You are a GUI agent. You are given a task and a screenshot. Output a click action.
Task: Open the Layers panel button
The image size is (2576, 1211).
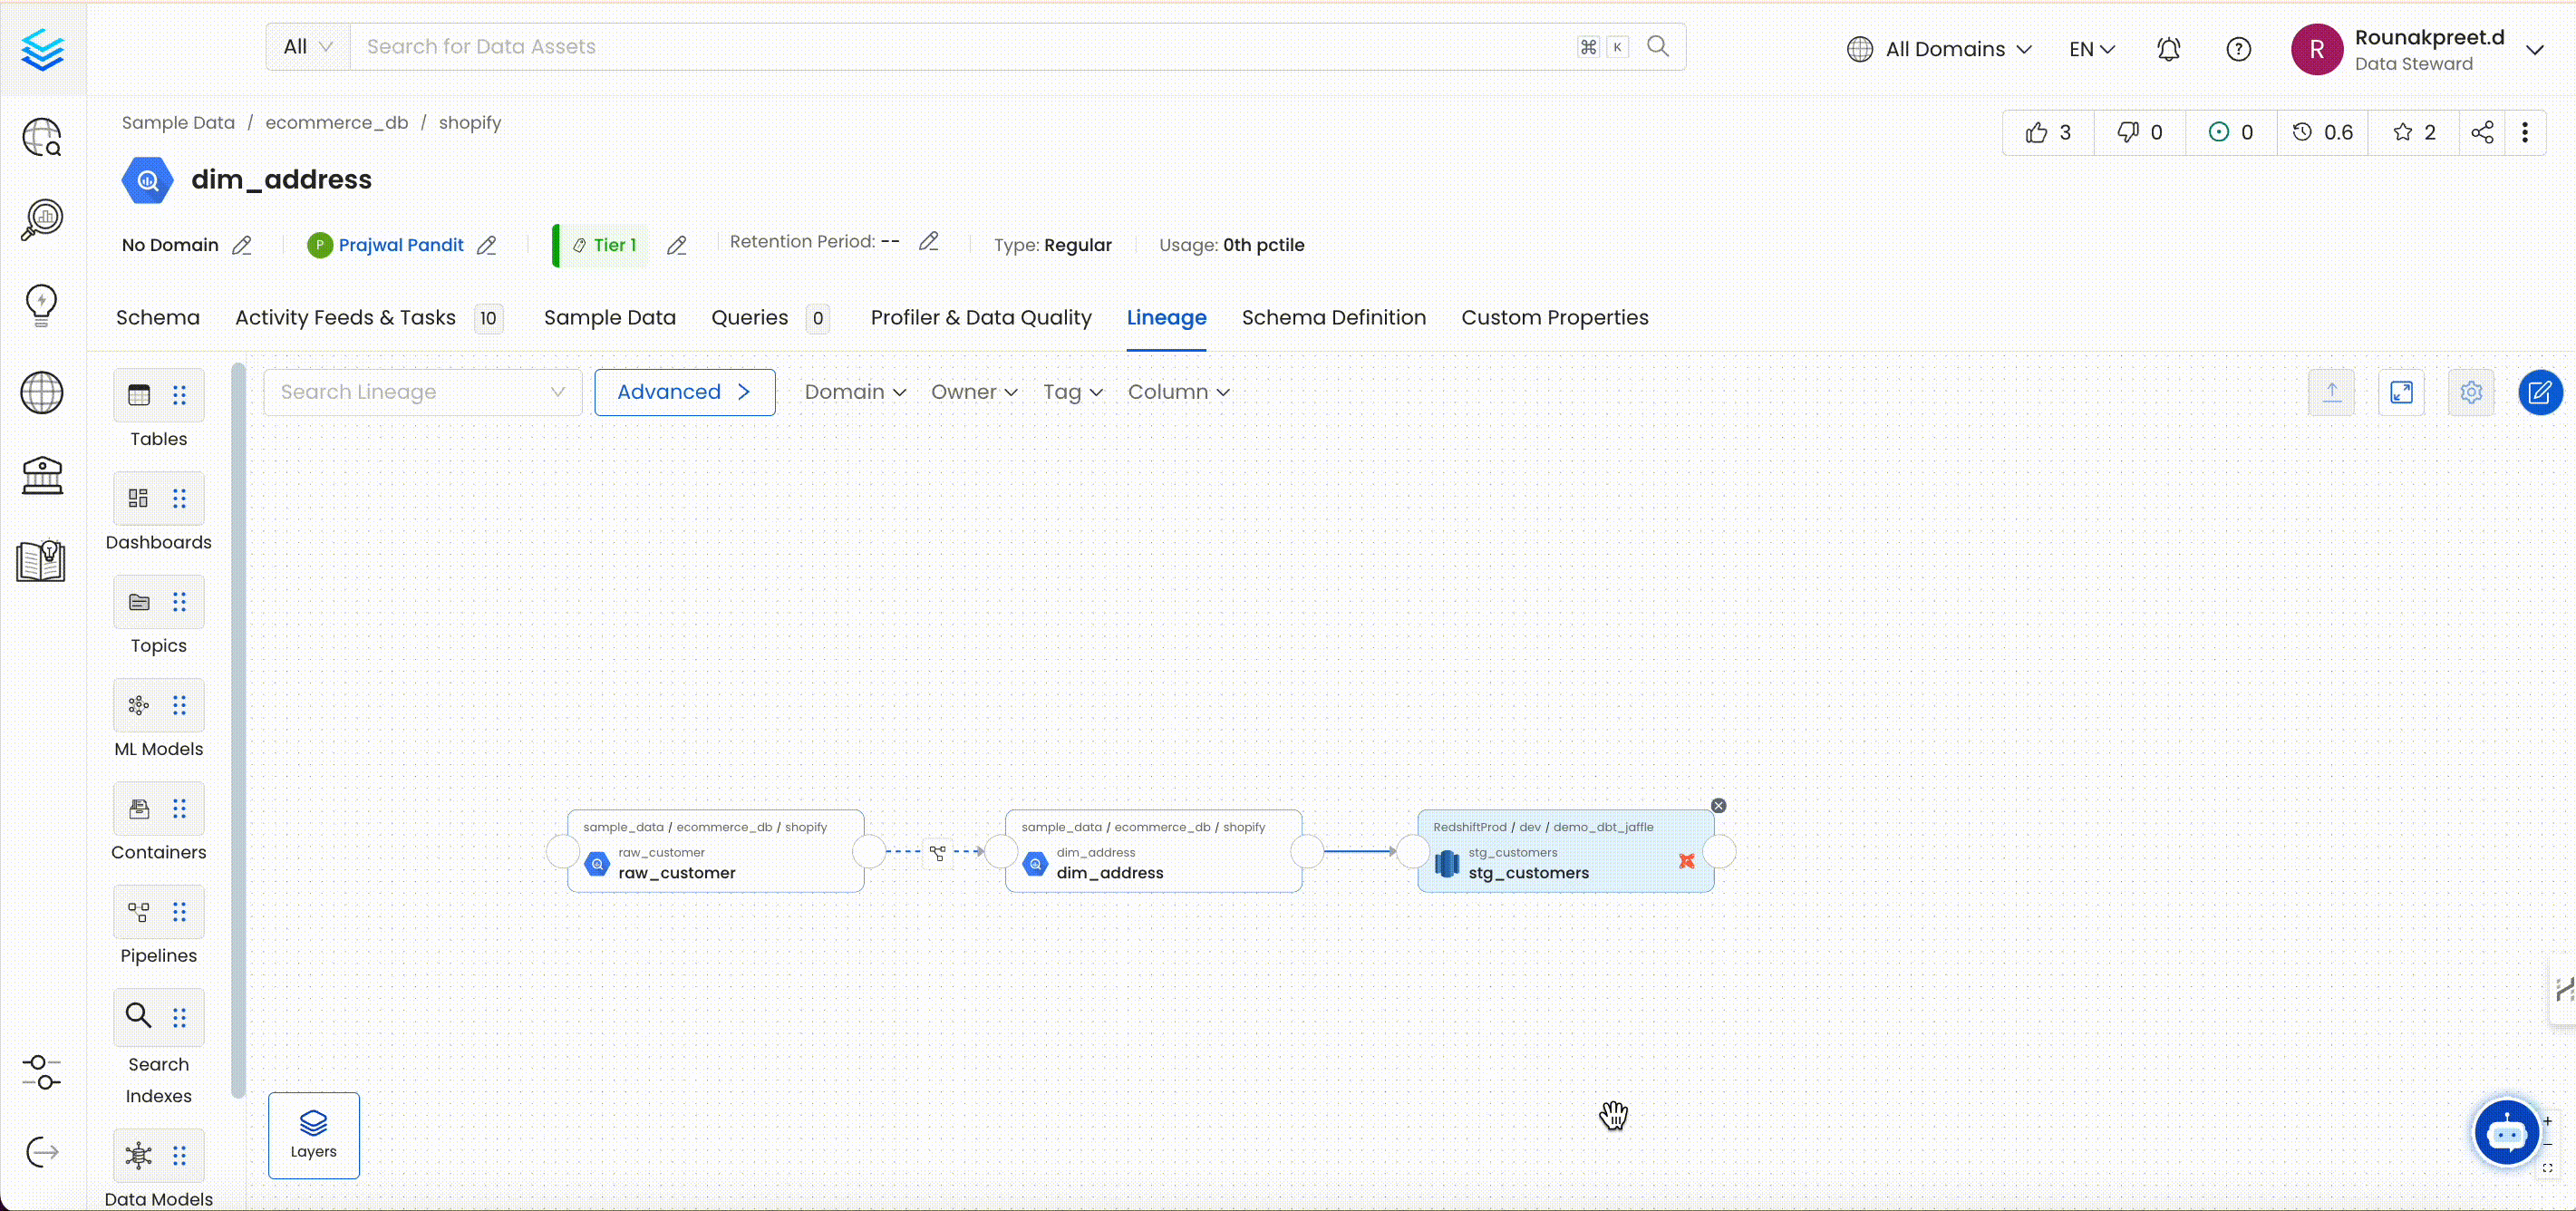313,1134
